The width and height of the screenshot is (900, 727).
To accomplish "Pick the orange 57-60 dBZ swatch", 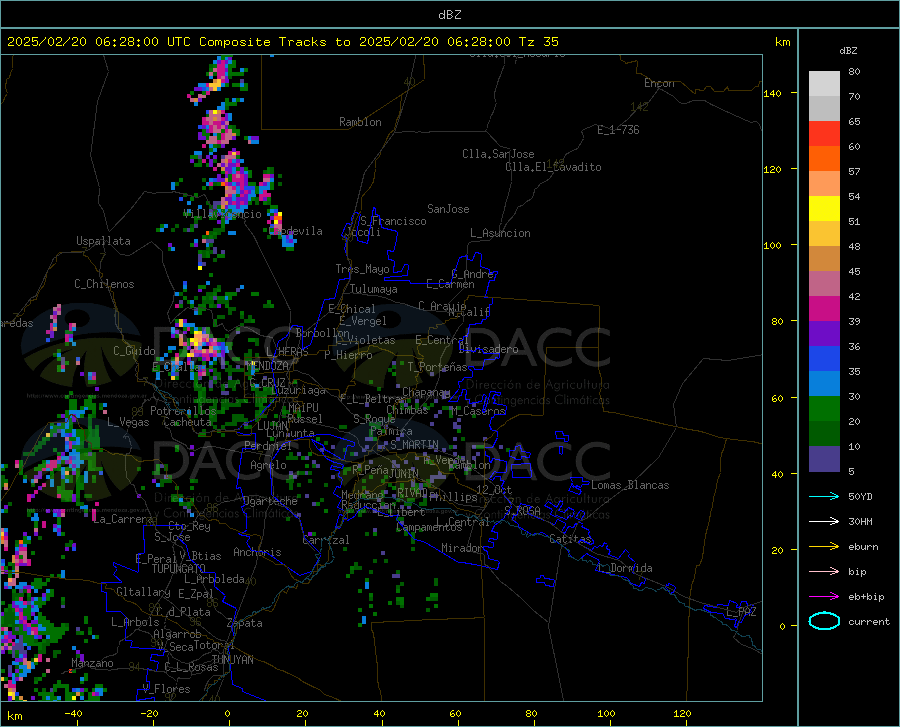I will [x=824, y=159].
